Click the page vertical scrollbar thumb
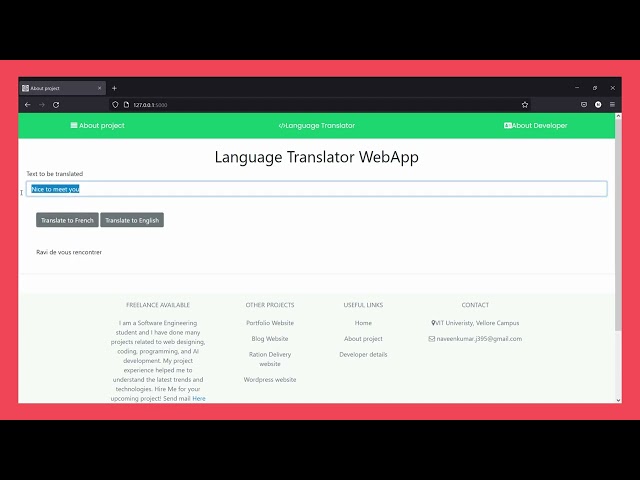The height and width of the screenshot is (480, 640). [618, 224]
